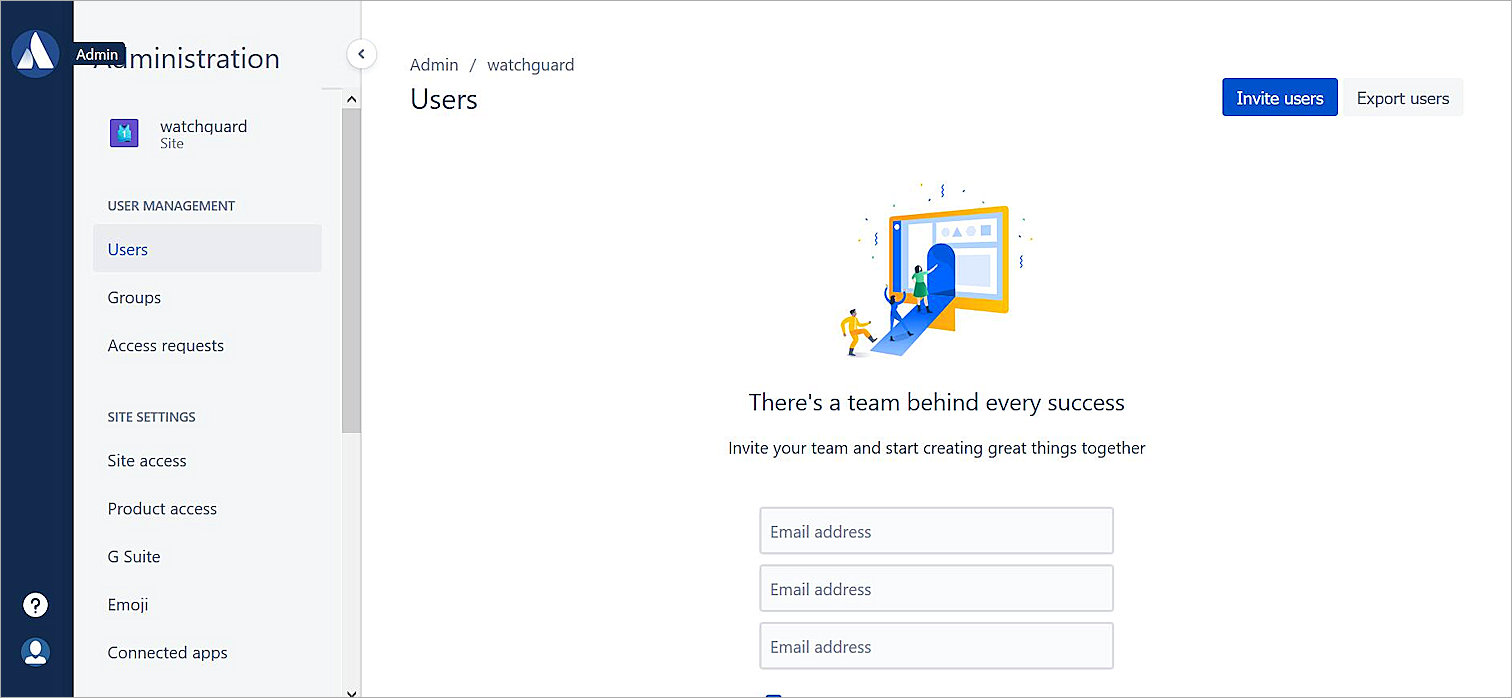Click the Export users button
Image resolution: width=1512 pixels, height=698 pixels.
1402,98
